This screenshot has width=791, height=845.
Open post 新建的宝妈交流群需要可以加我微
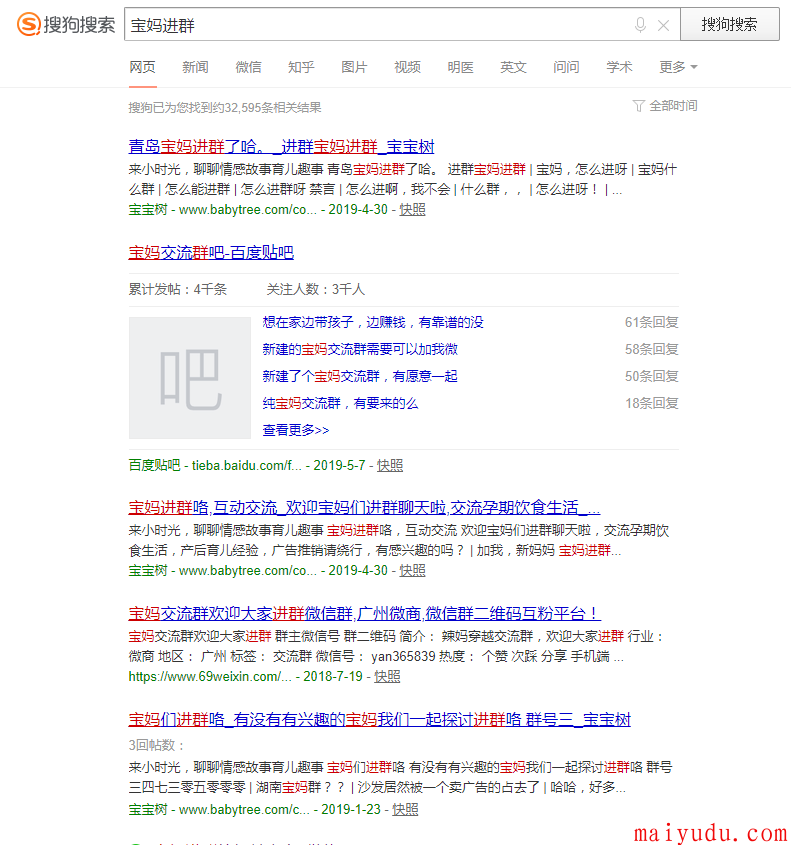click(x=360, y=349)
